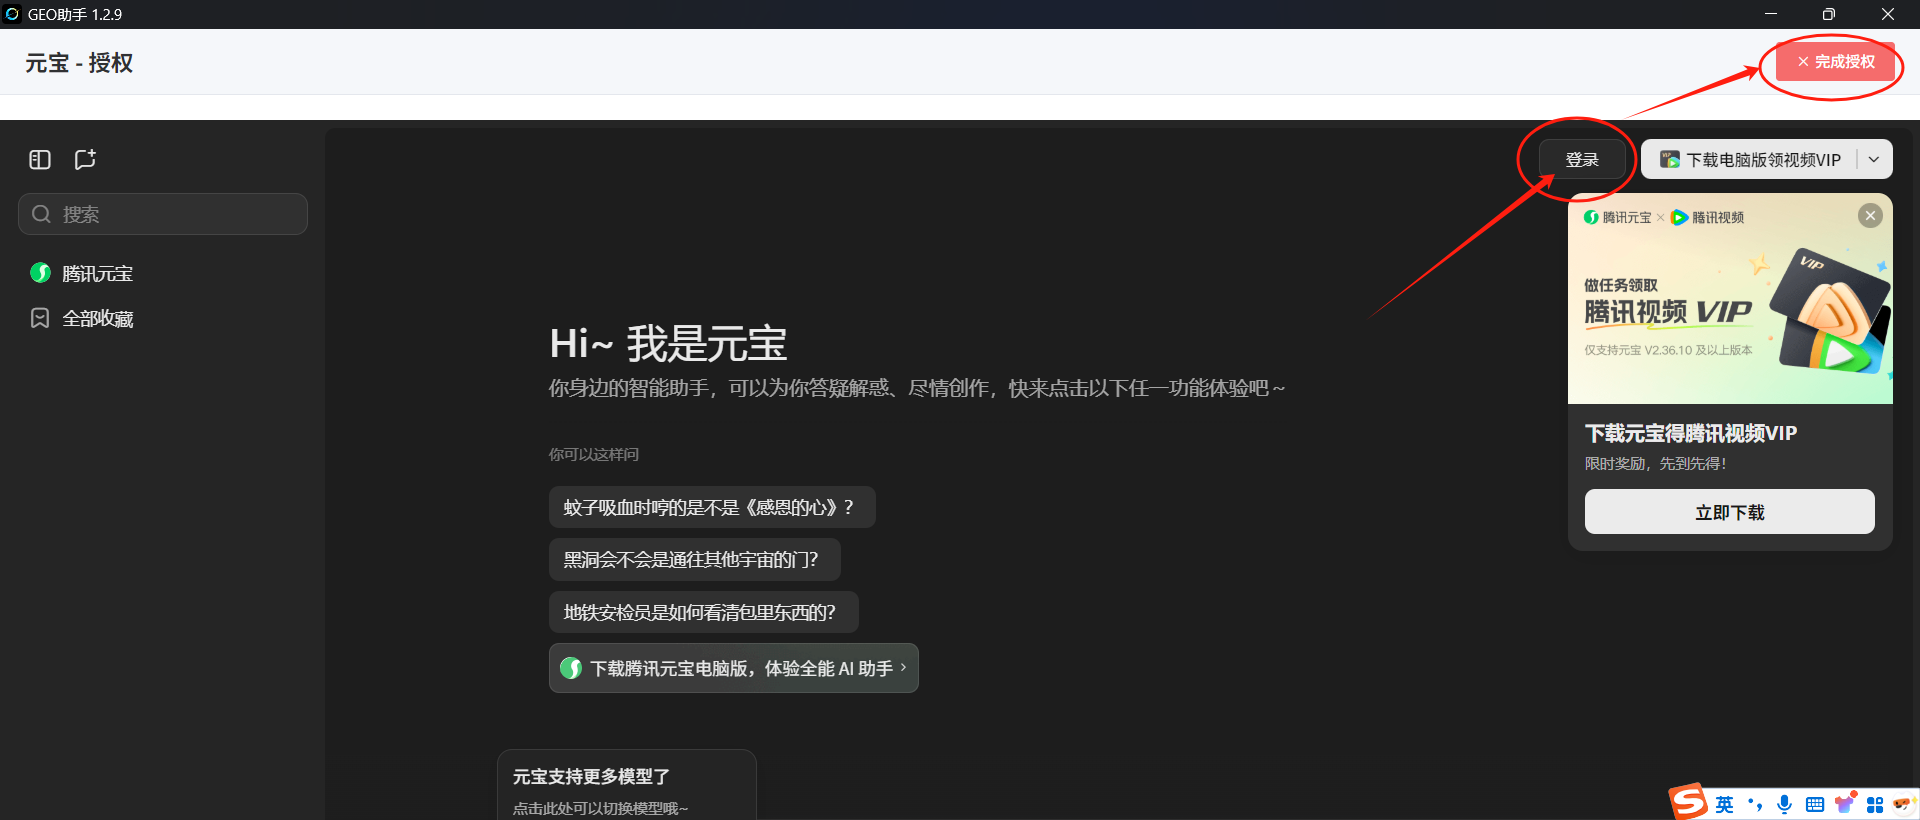Click the Sogou voice input microphone
Viewport: 1920px width, 820px height.
click(x=1784, y=804)
